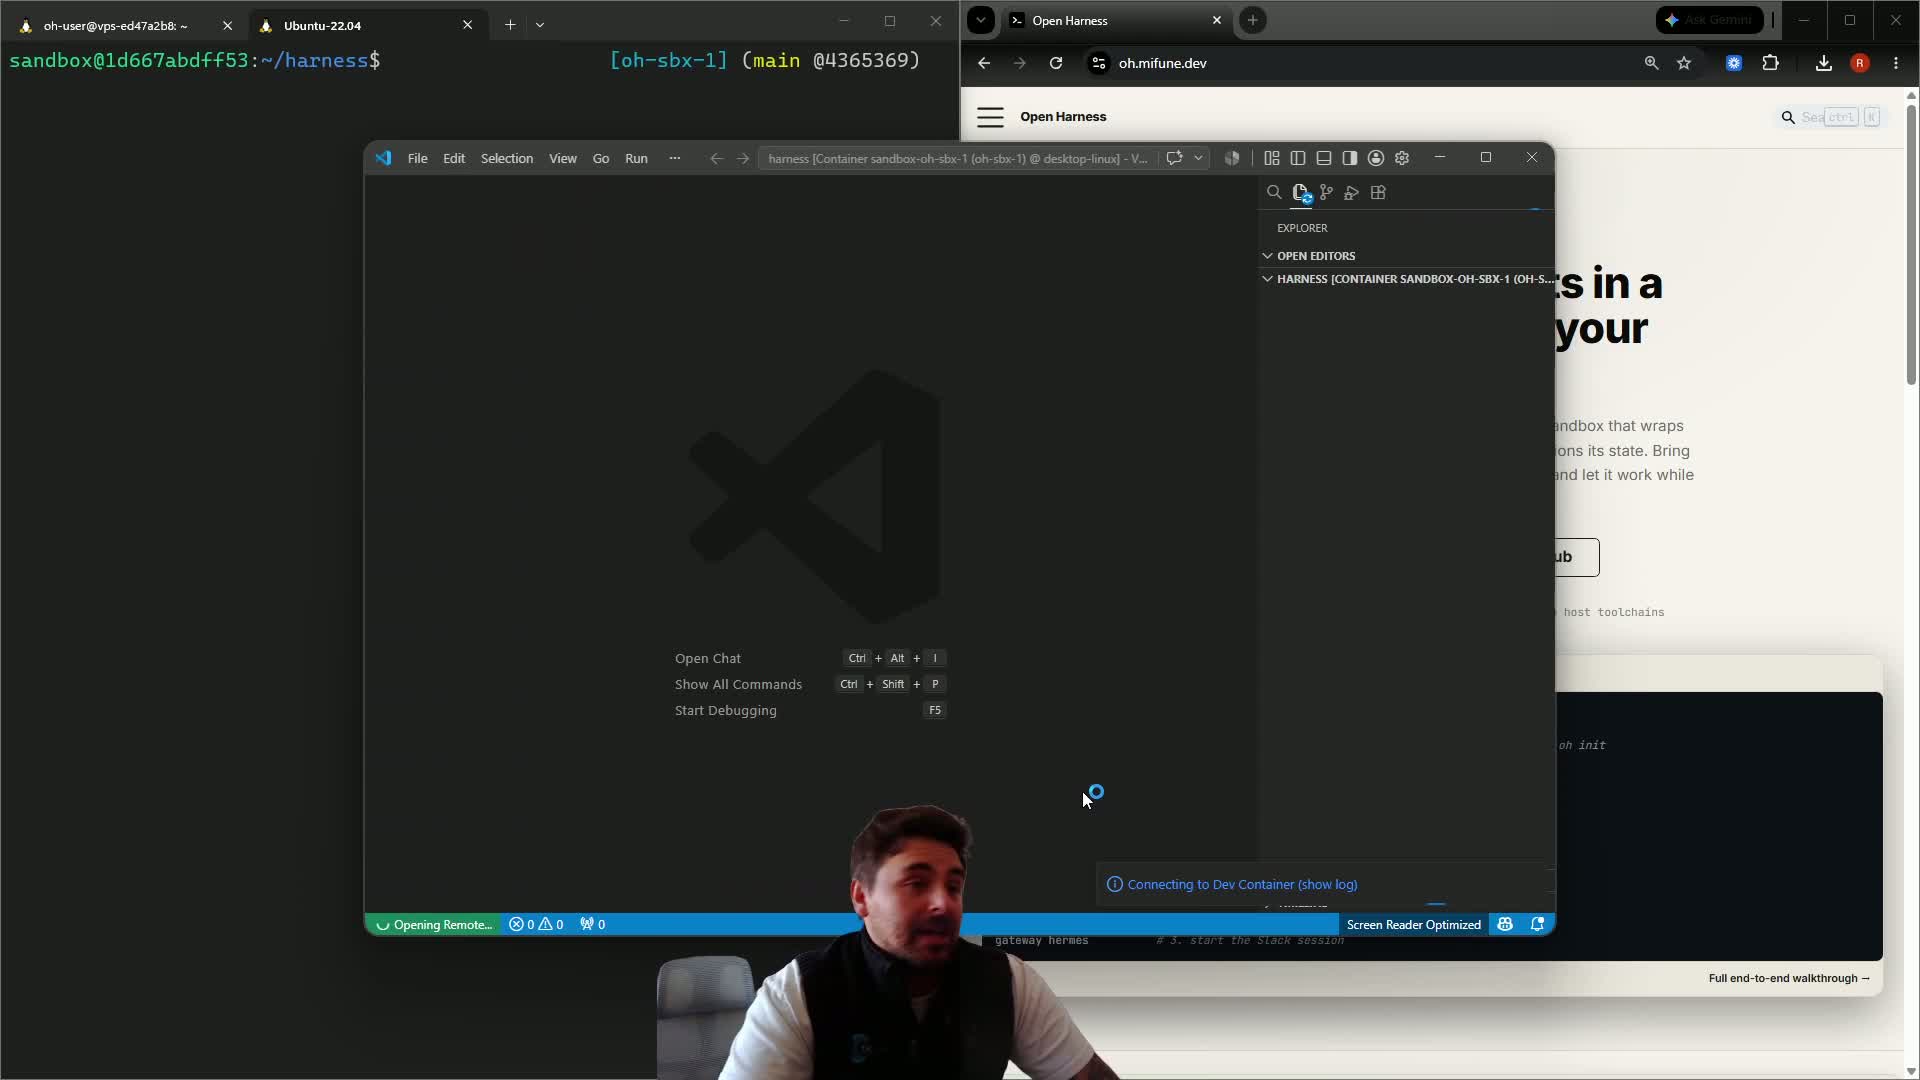Go back using VS Code navigation arrow
This screenshot has width=1920, height=1080.
coord(716,158)
